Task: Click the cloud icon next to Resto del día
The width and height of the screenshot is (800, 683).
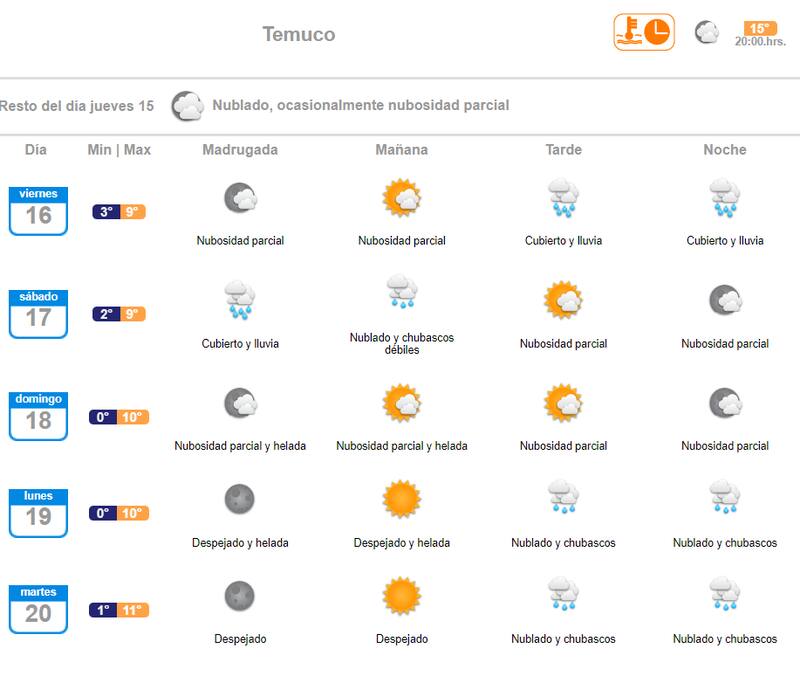Action: (187, 105)
